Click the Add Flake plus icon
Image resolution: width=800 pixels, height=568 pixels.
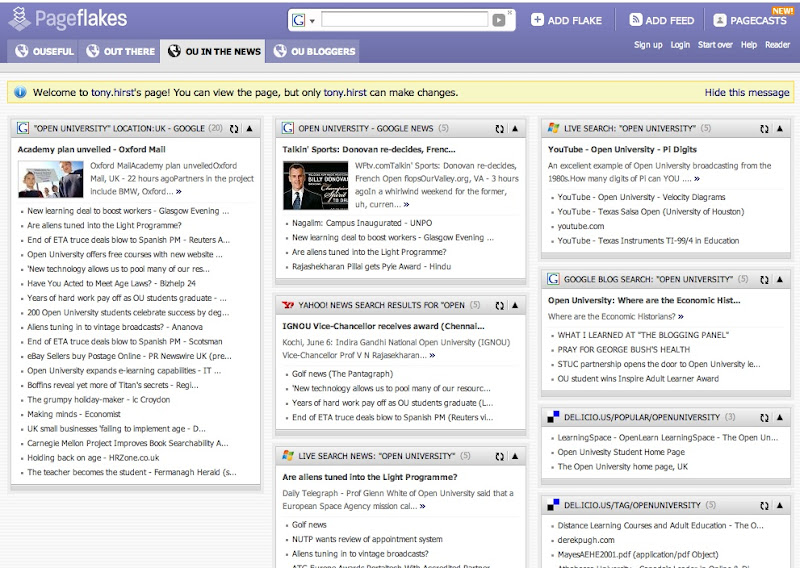(537, 20)
